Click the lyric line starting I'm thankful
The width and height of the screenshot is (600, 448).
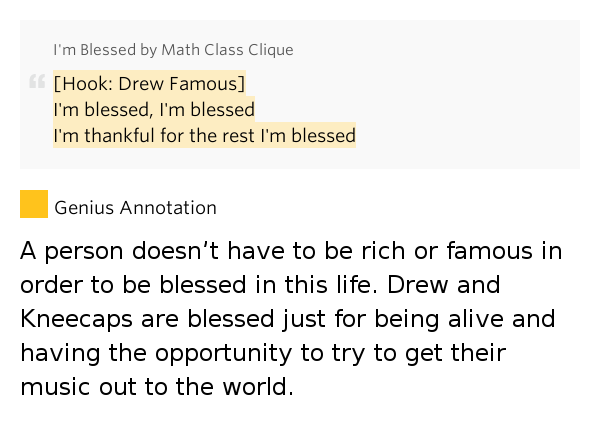(x=204, y=135)
